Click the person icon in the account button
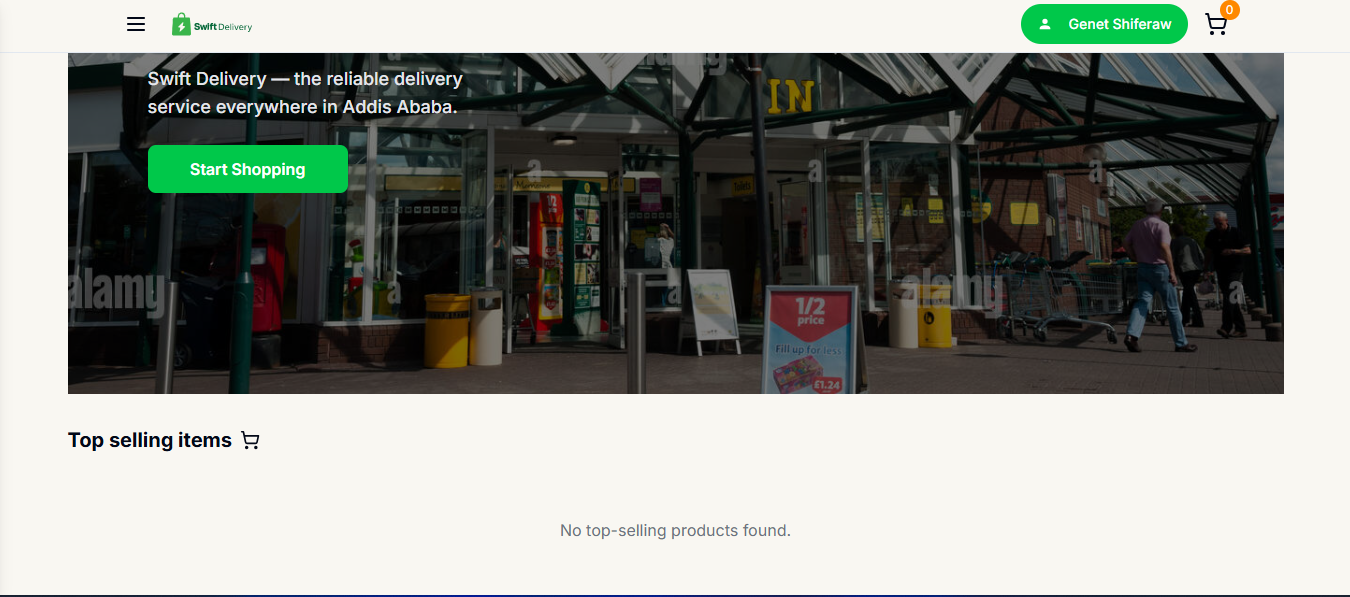 pyautogui.click(x=1045, y=24)
